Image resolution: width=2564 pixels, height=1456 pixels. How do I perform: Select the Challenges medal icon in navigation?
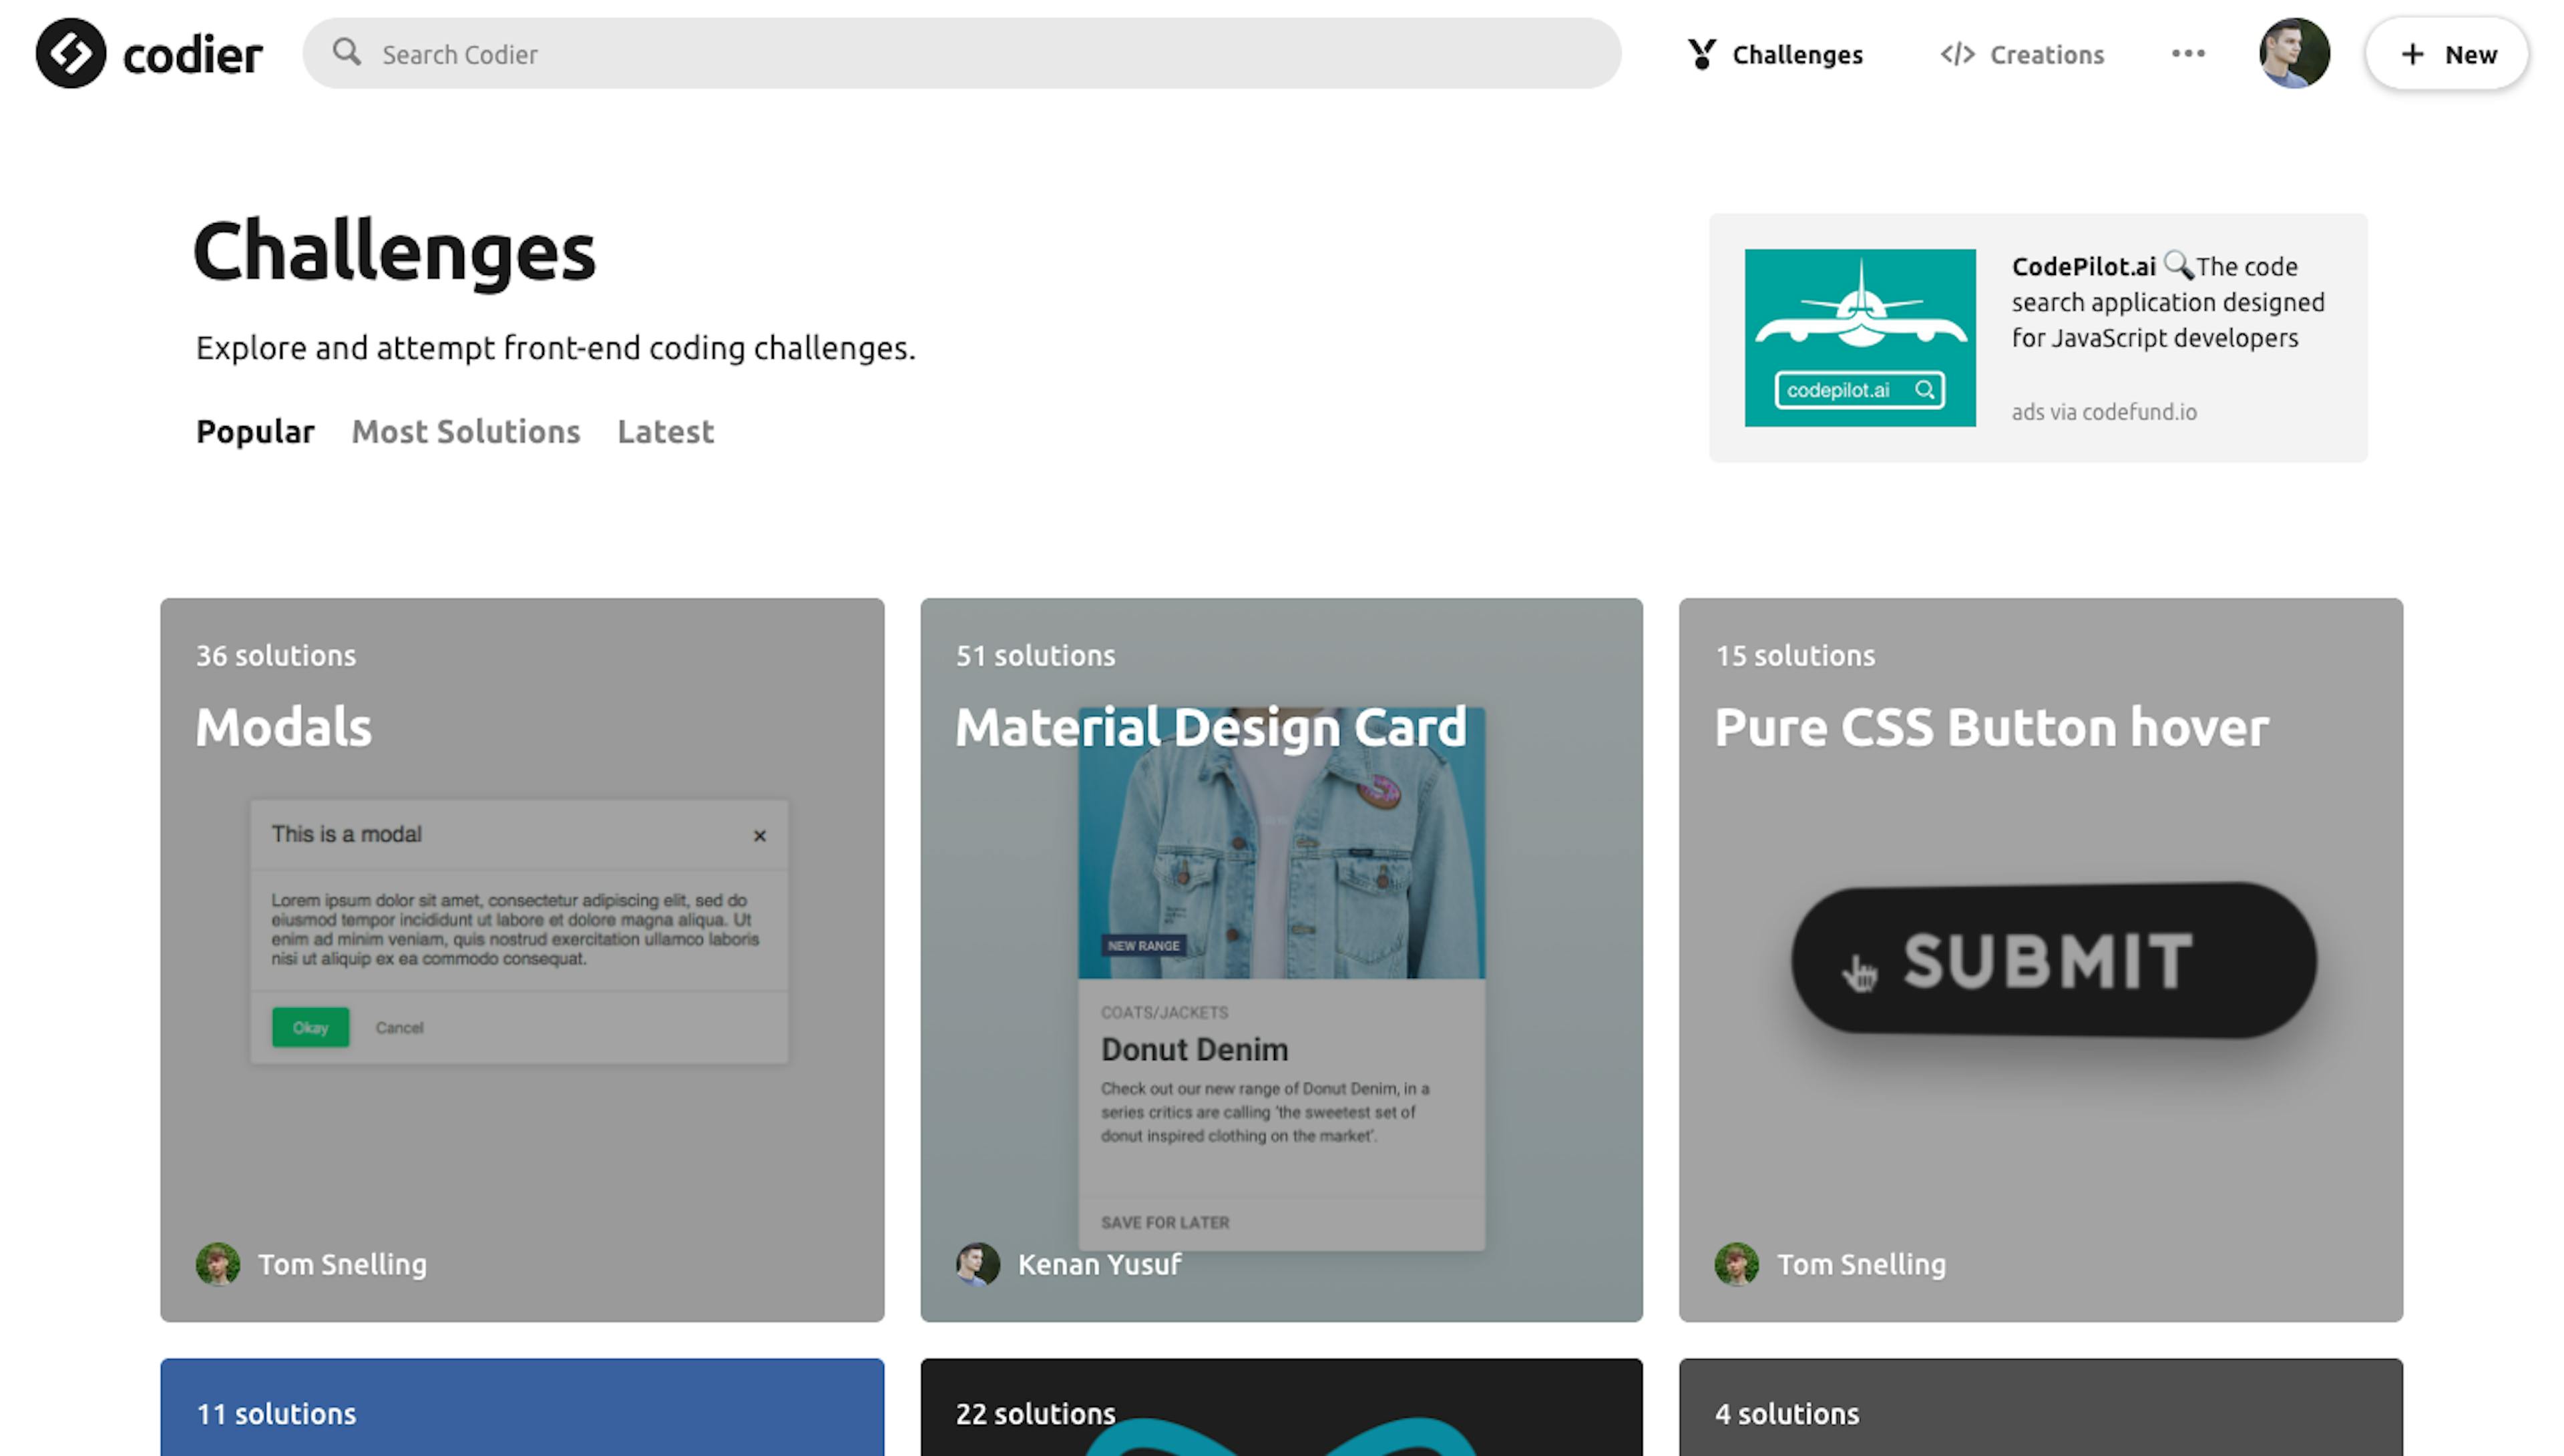pyautogui.click(x=1703, y=54)
